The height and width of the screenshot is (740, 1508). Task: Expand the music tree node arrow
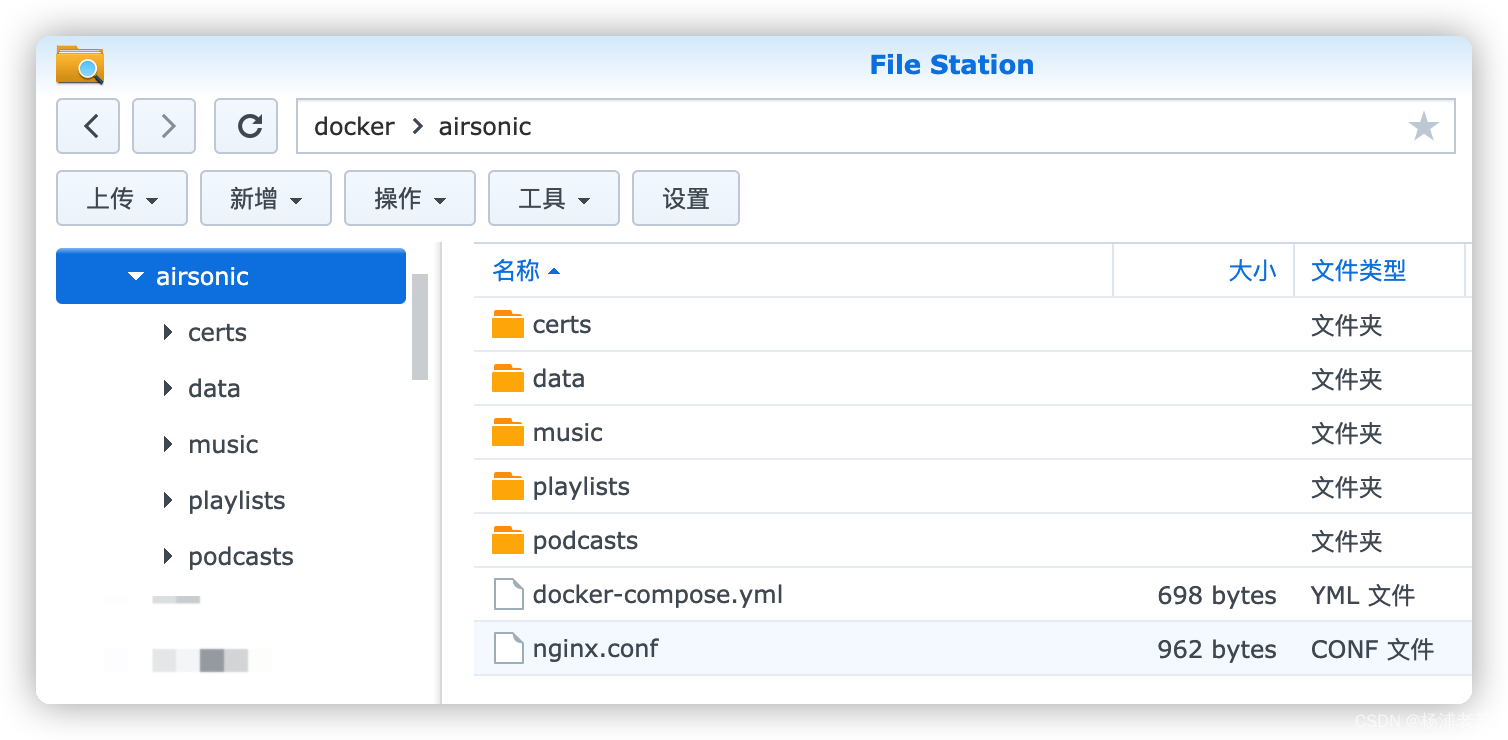[x=168, y=444]
